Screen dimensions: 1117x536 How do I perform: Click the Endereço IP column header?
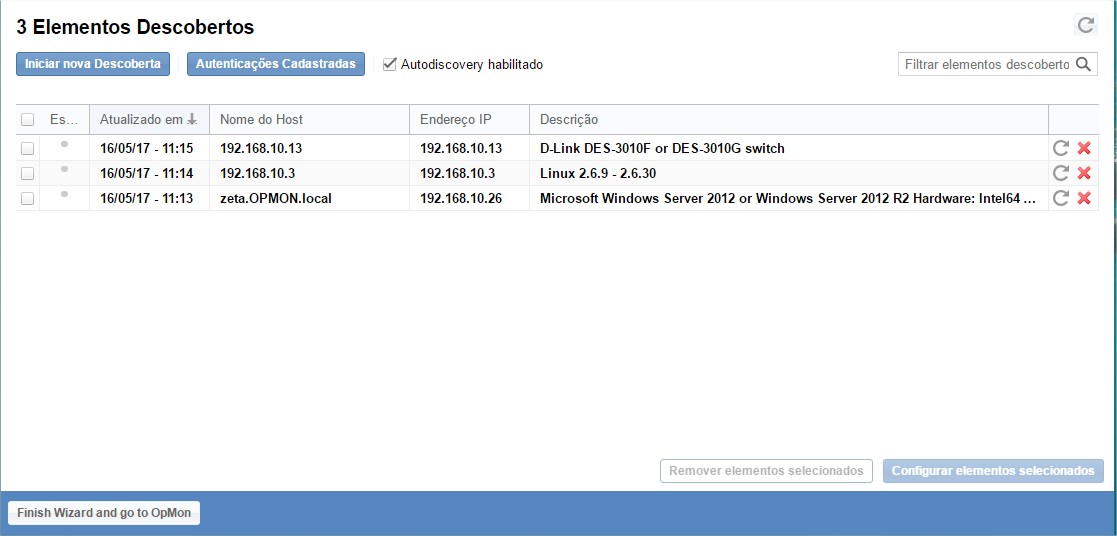tap(455, 120)
